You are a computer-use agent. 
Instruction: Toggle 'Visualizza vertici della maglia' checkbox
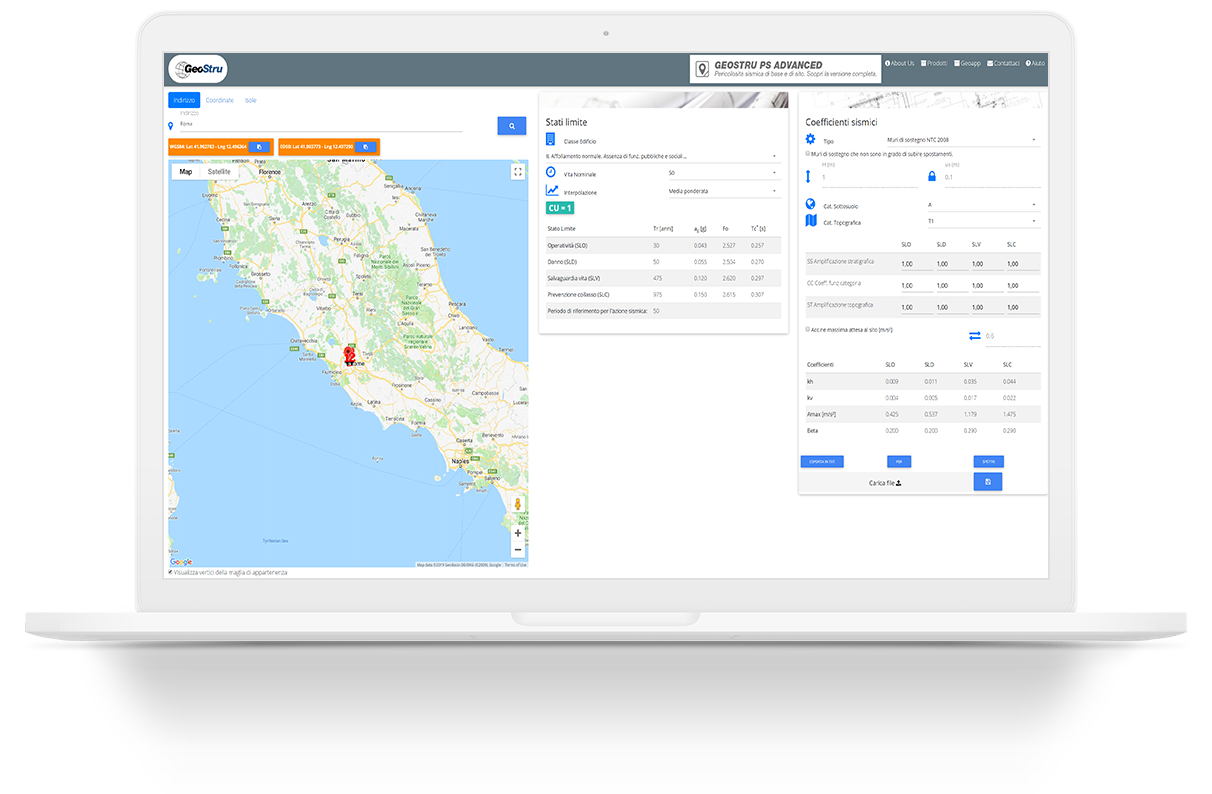tap(171, 573)
